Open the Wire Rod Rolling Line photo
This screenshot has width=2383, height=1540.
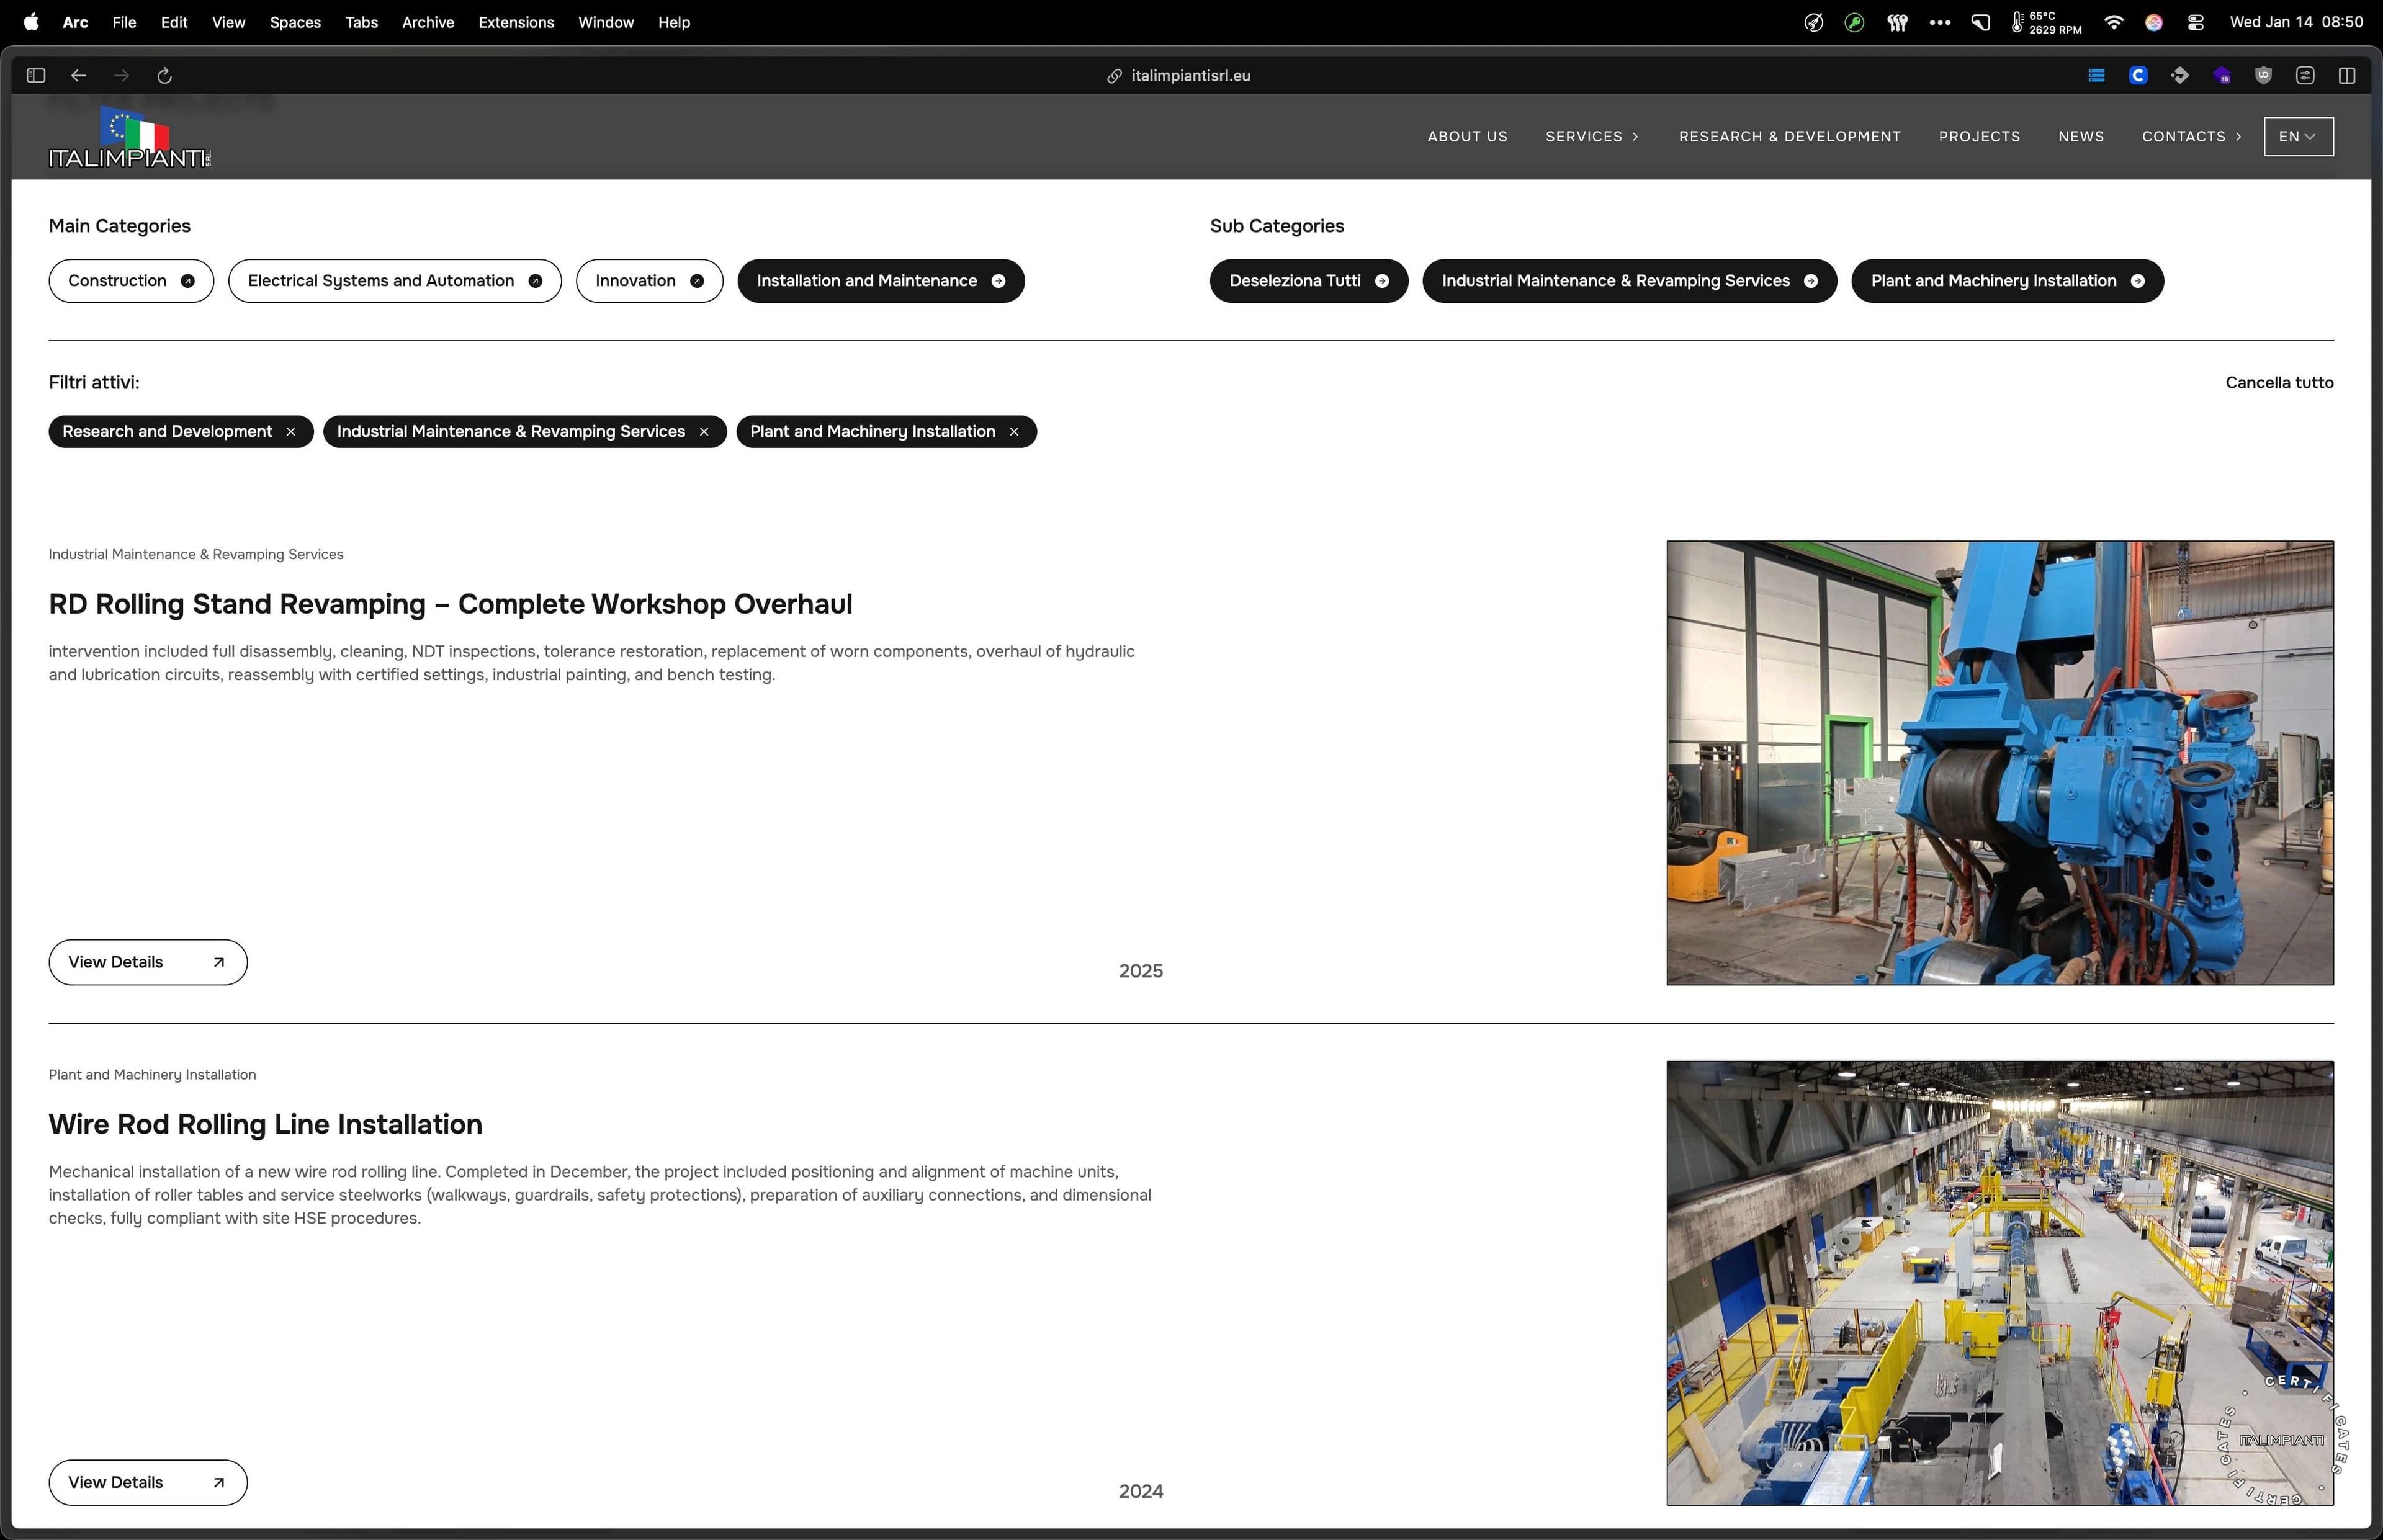tap(1999, 1283)
